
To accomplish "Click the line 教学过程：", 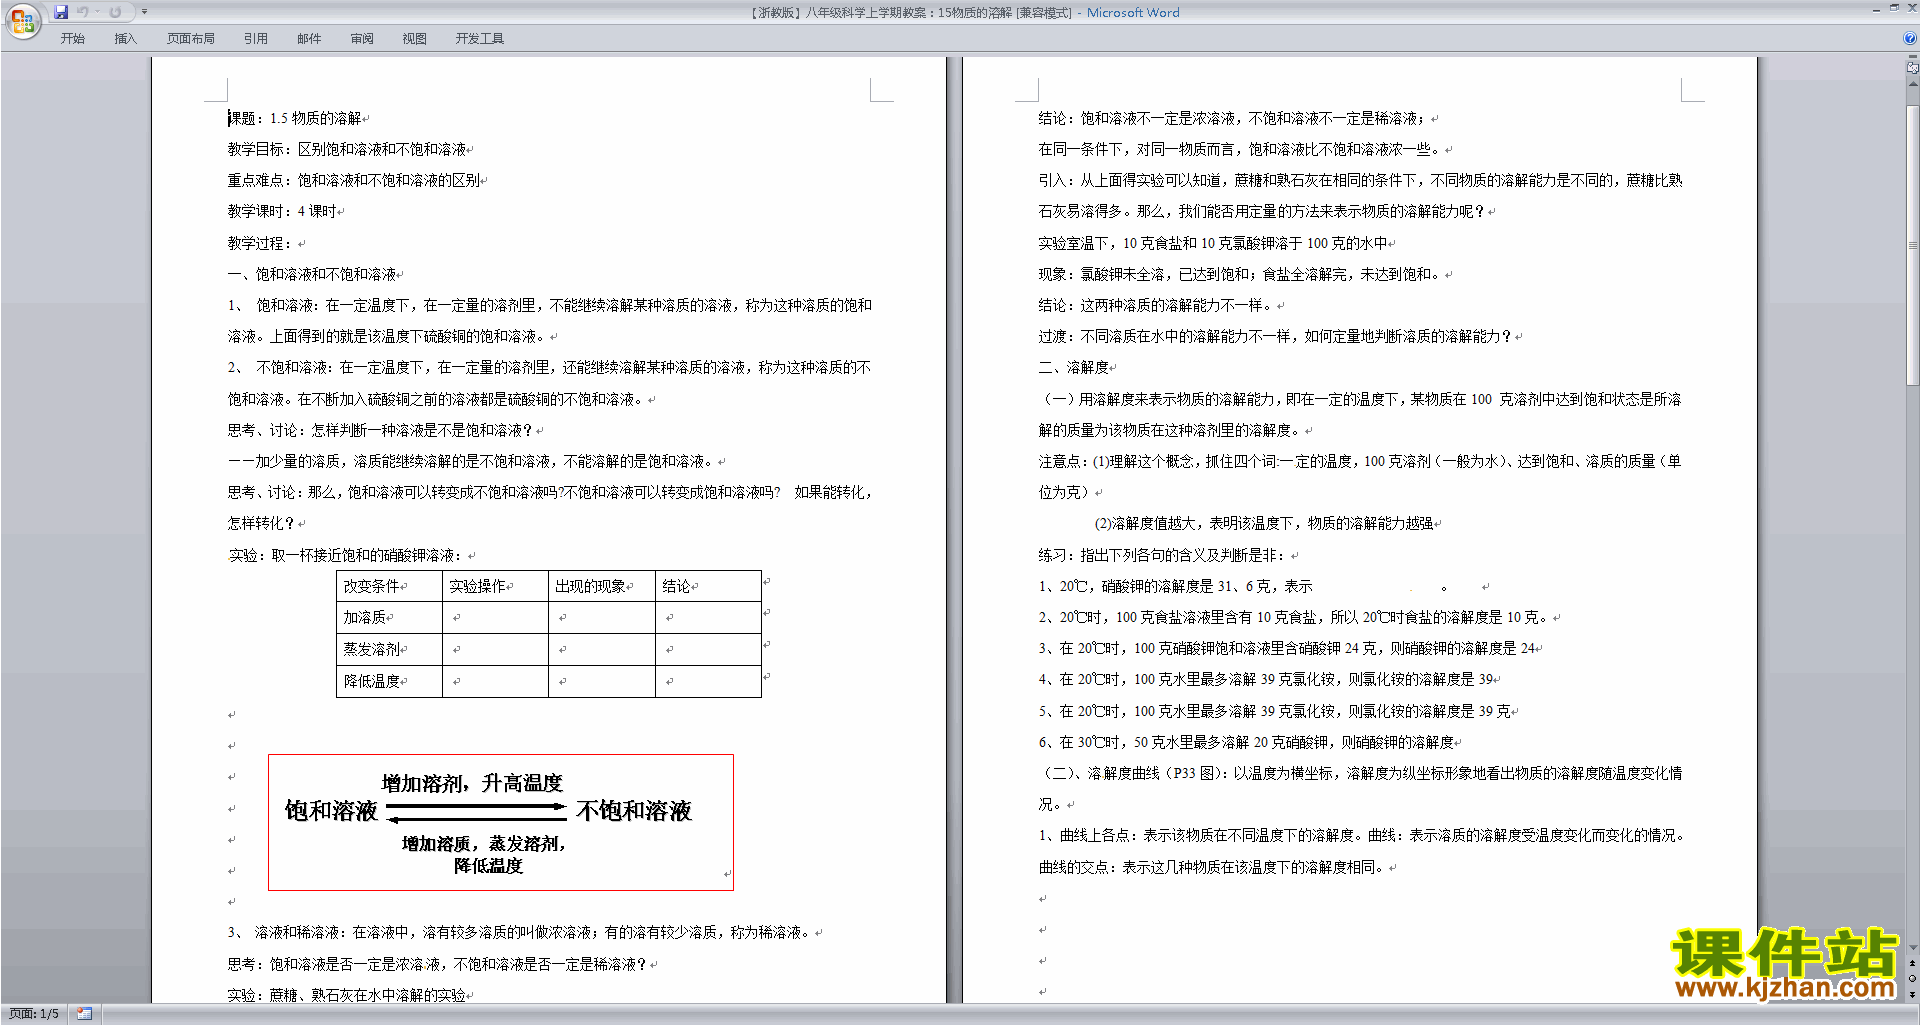I will pyautogui.click(x=260, y=243).
